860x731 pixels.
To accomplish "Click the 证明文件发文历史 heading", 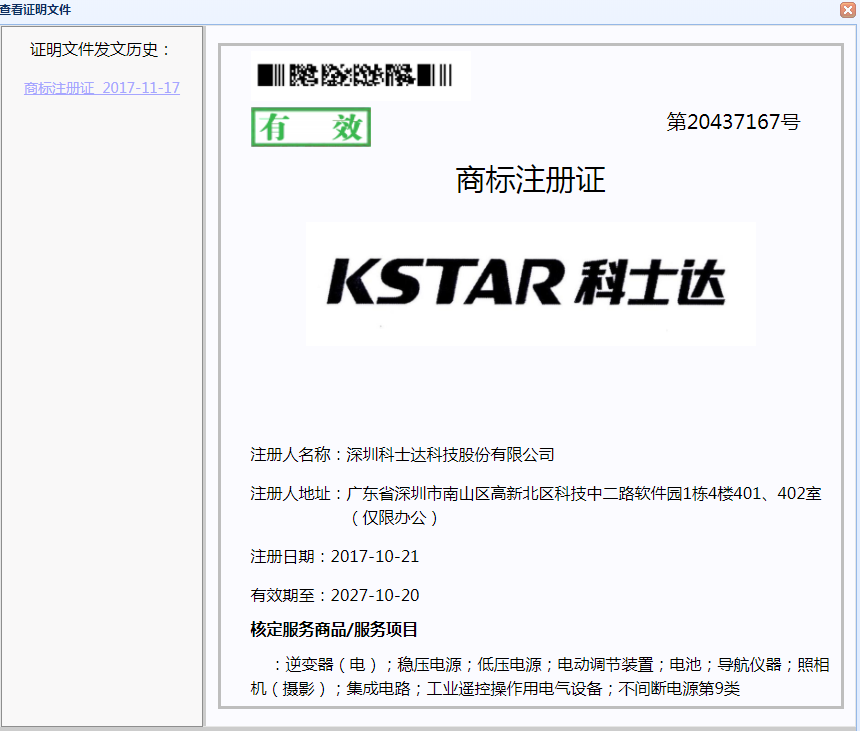I will point(100,50).
